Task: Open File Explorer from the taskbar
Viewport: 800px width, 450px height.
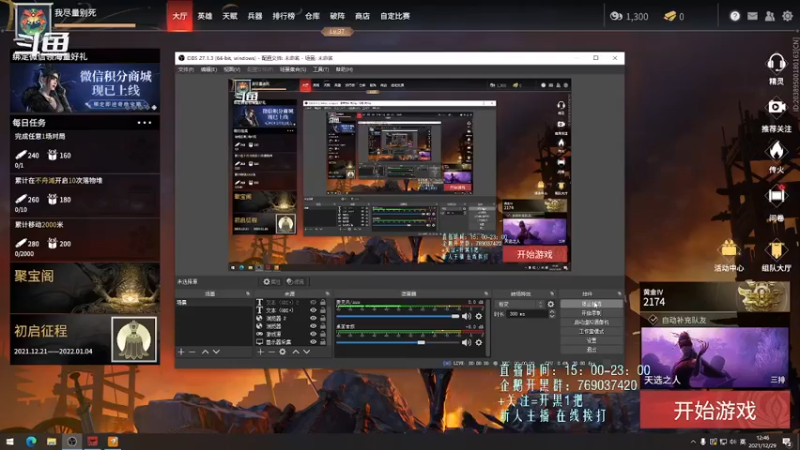Action: 52,441
